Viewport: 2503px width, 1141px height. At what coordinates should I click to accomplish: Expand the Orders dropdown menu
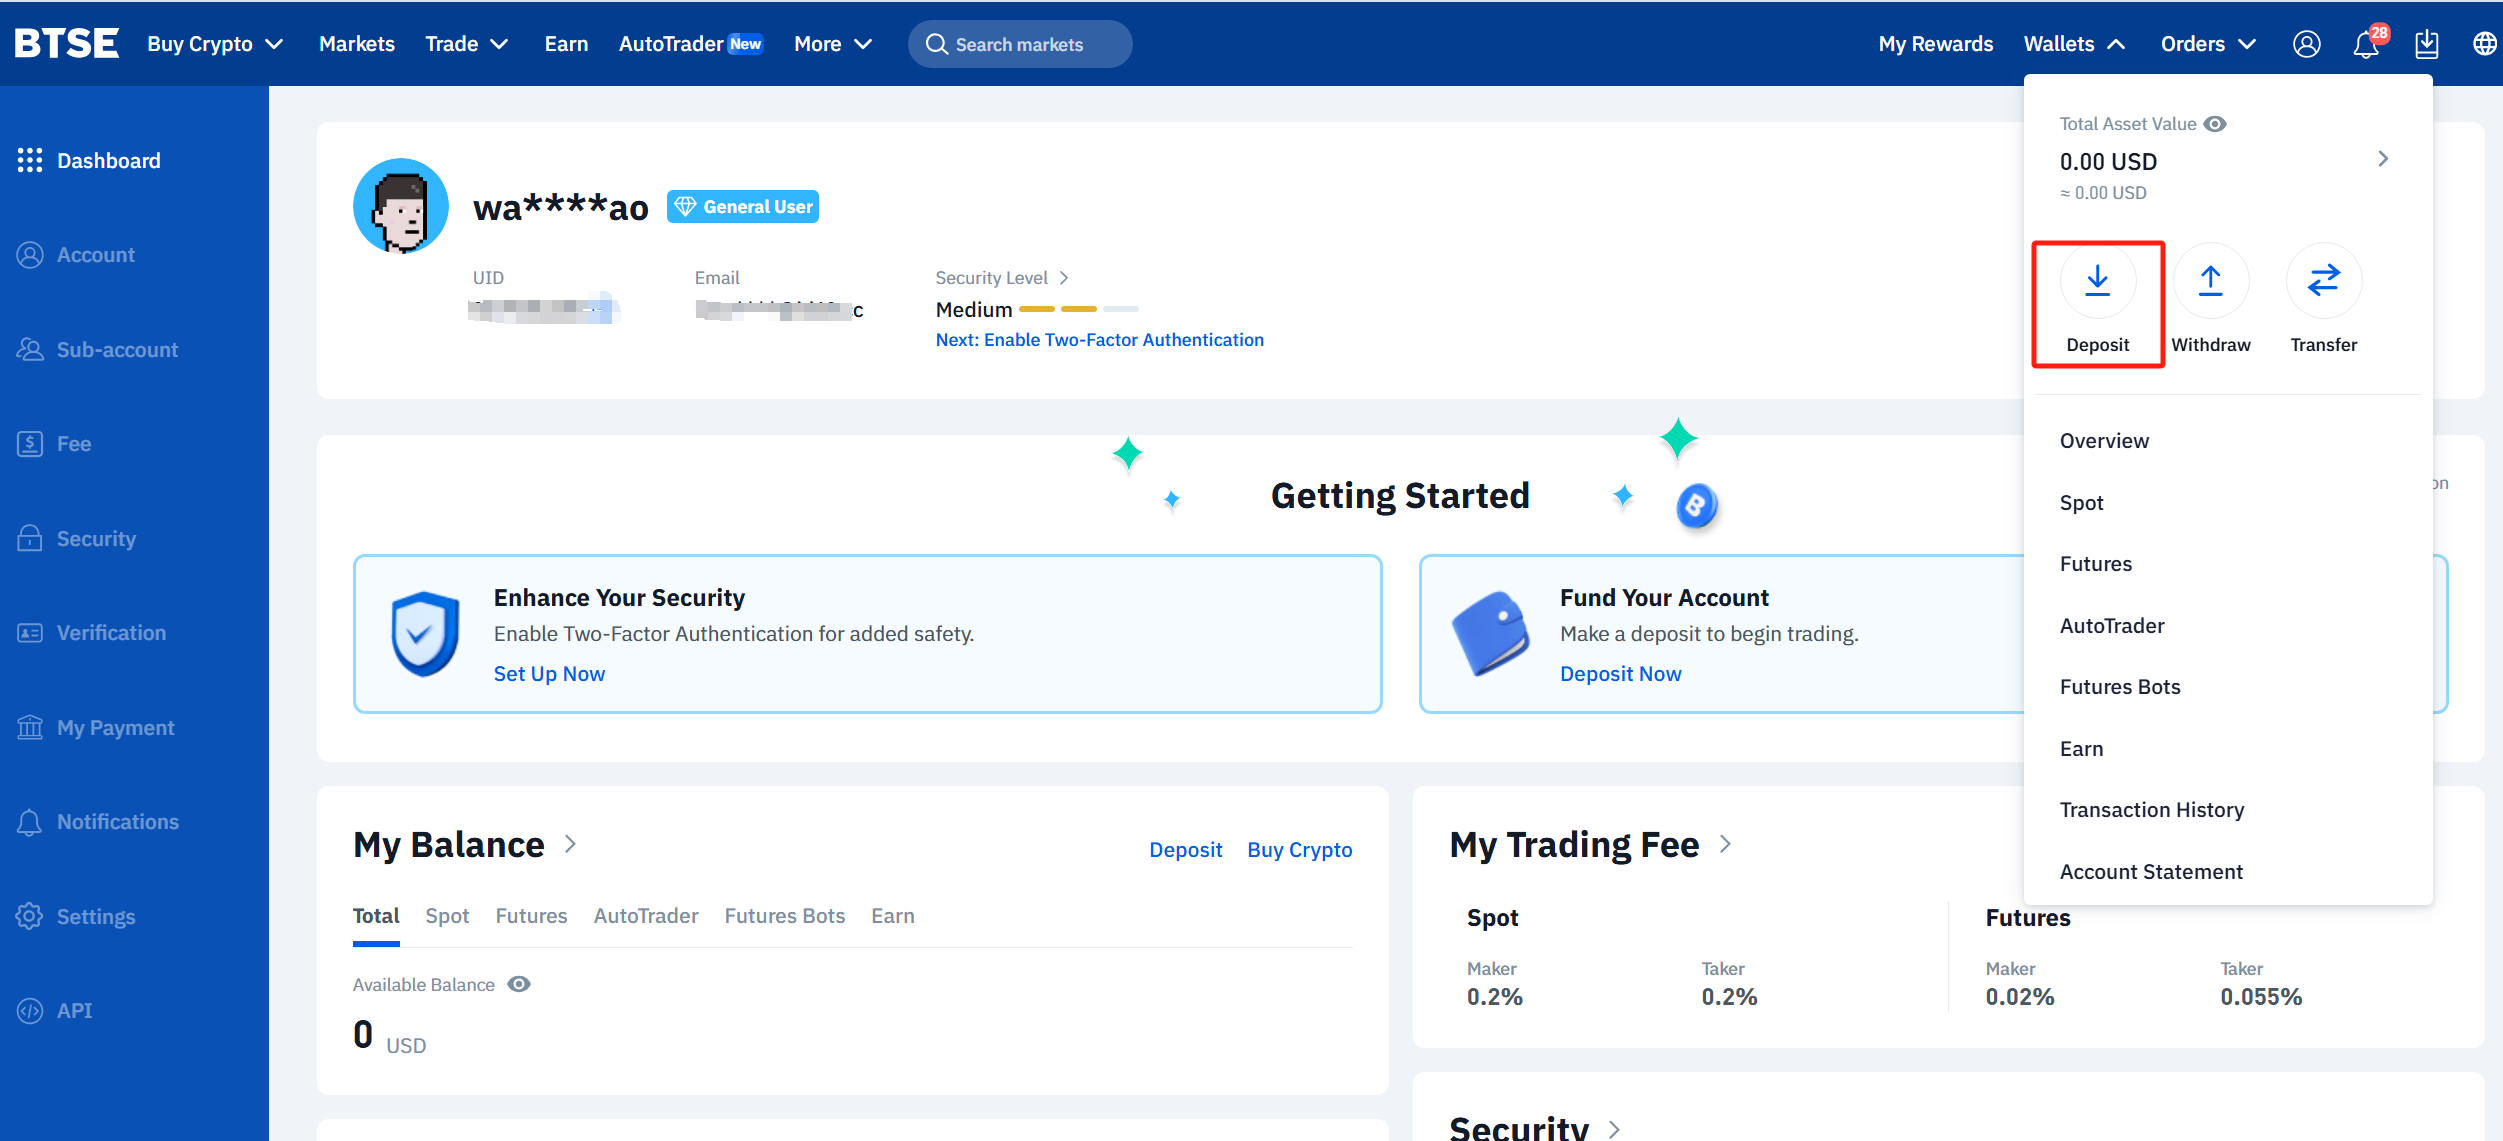[x=2208, y=44]
